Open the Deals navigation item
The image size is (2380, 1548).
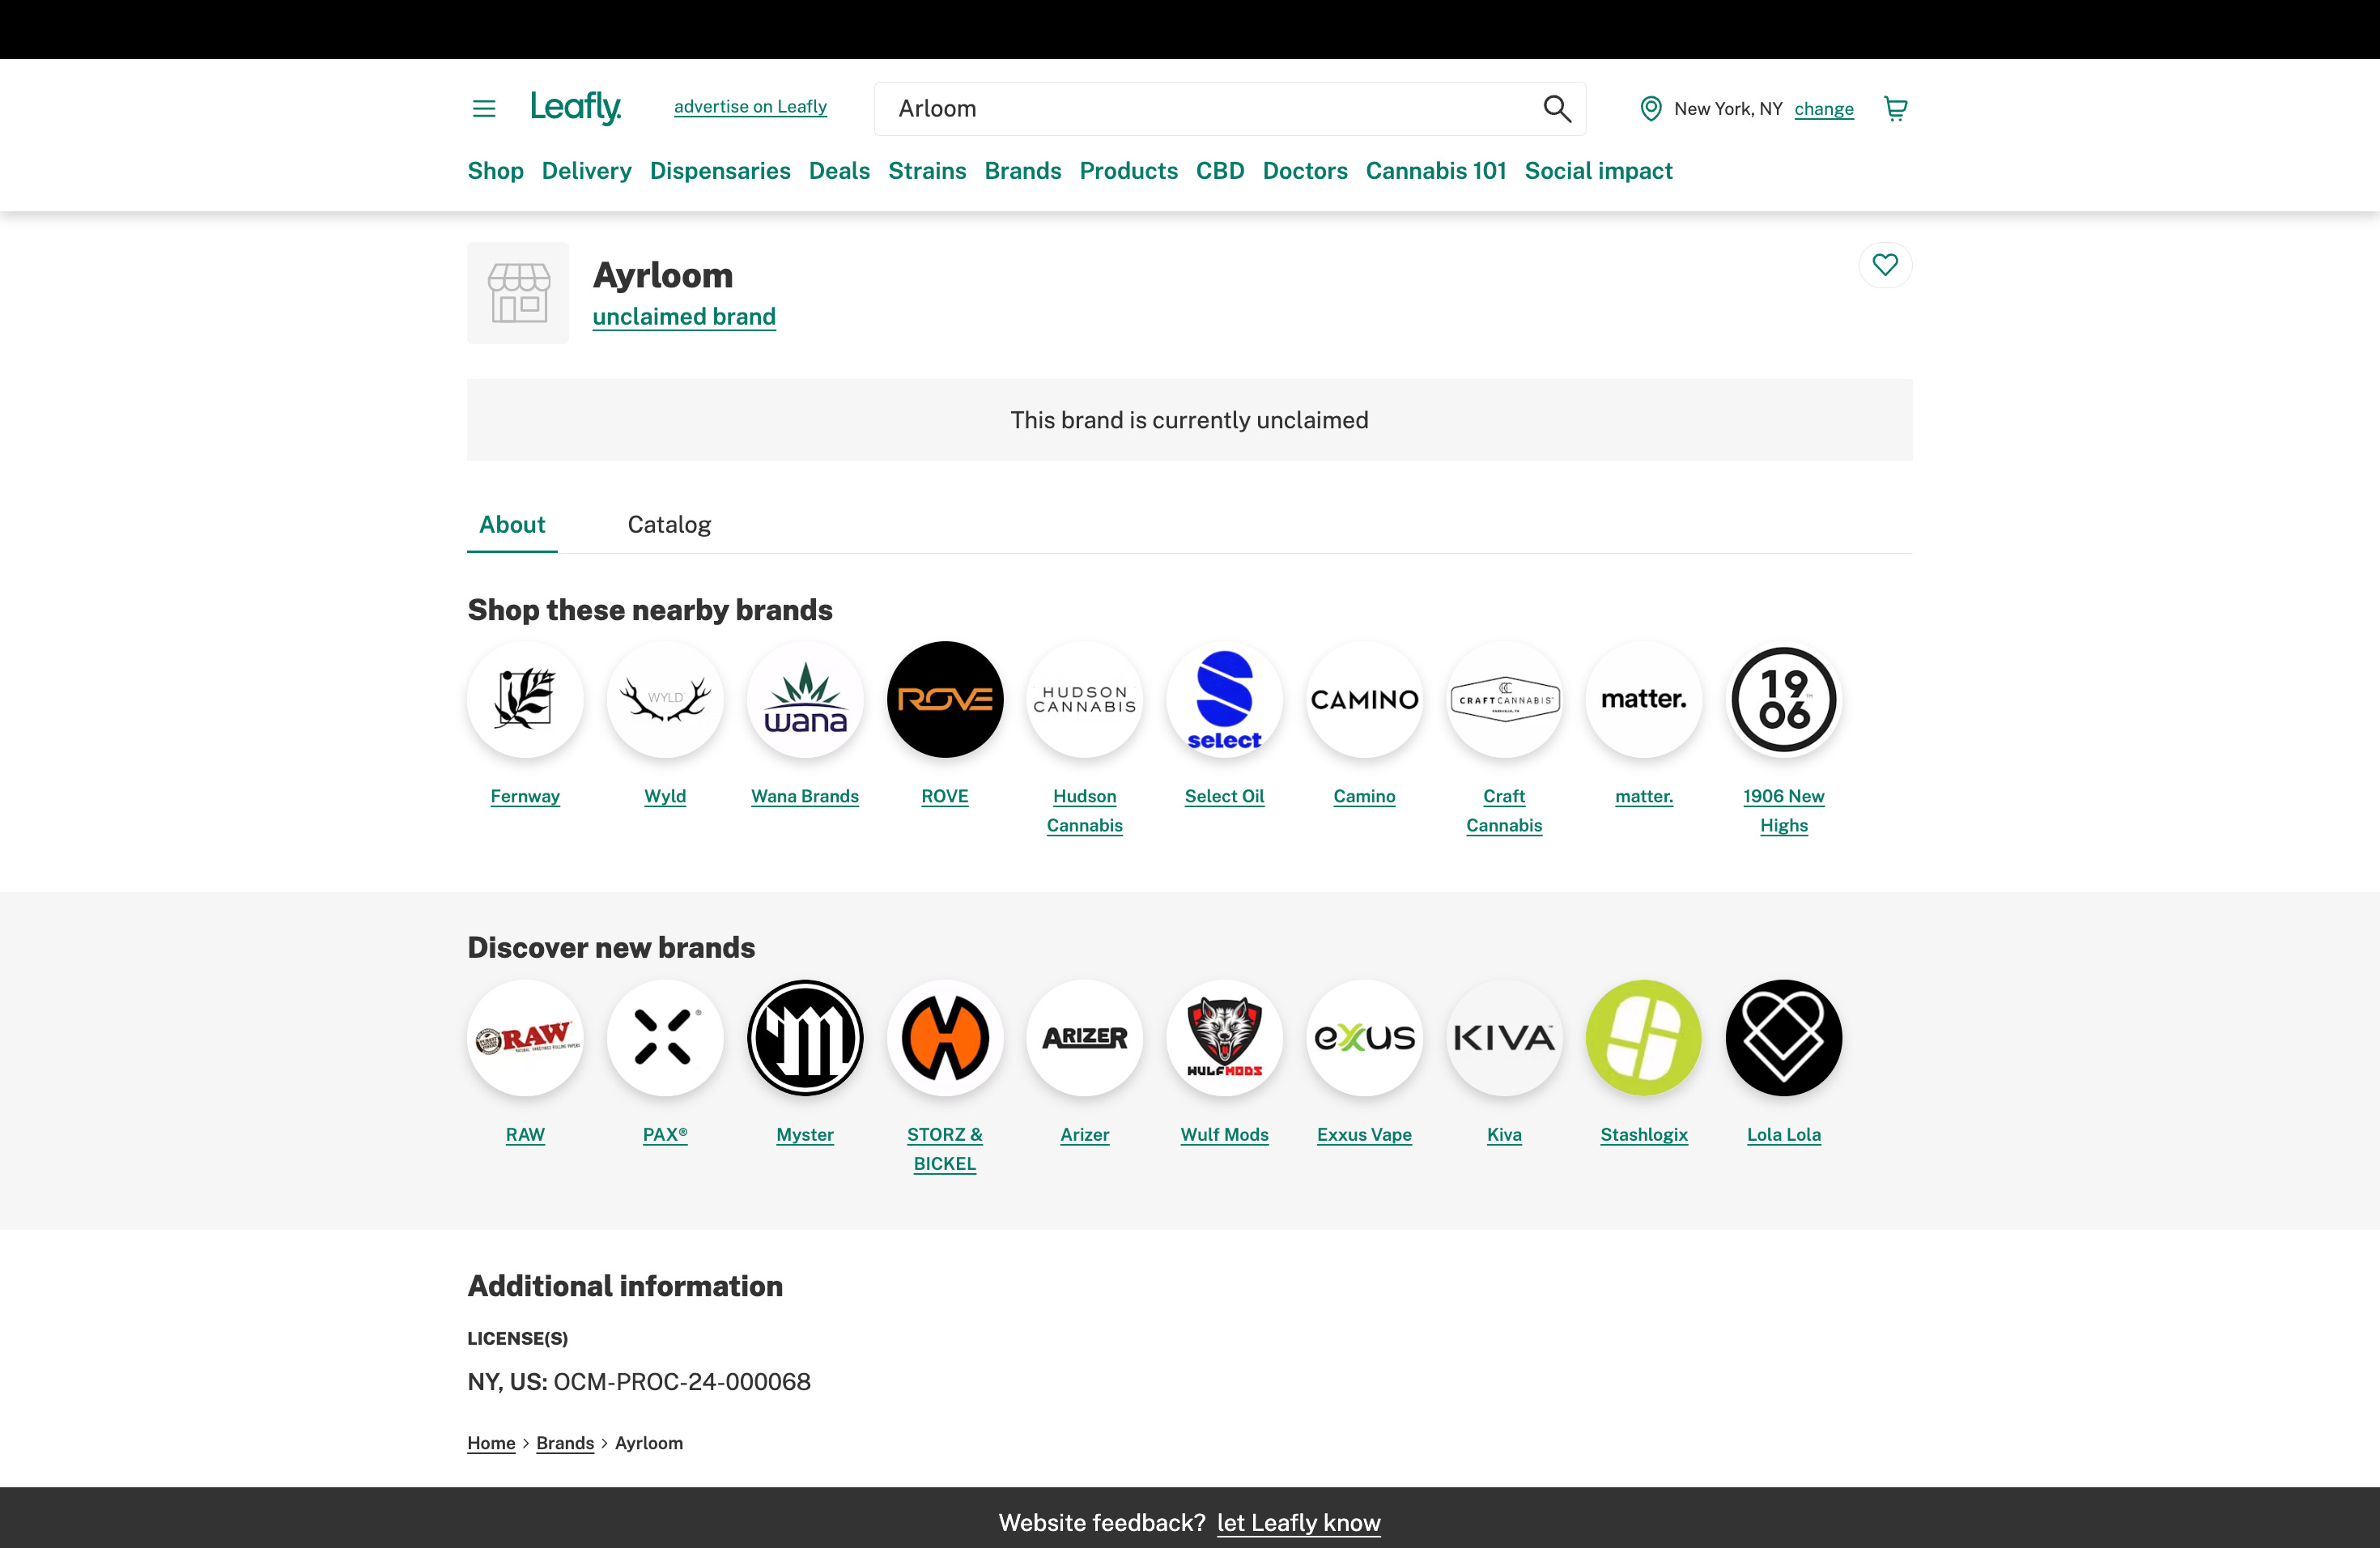click(839, 171)
